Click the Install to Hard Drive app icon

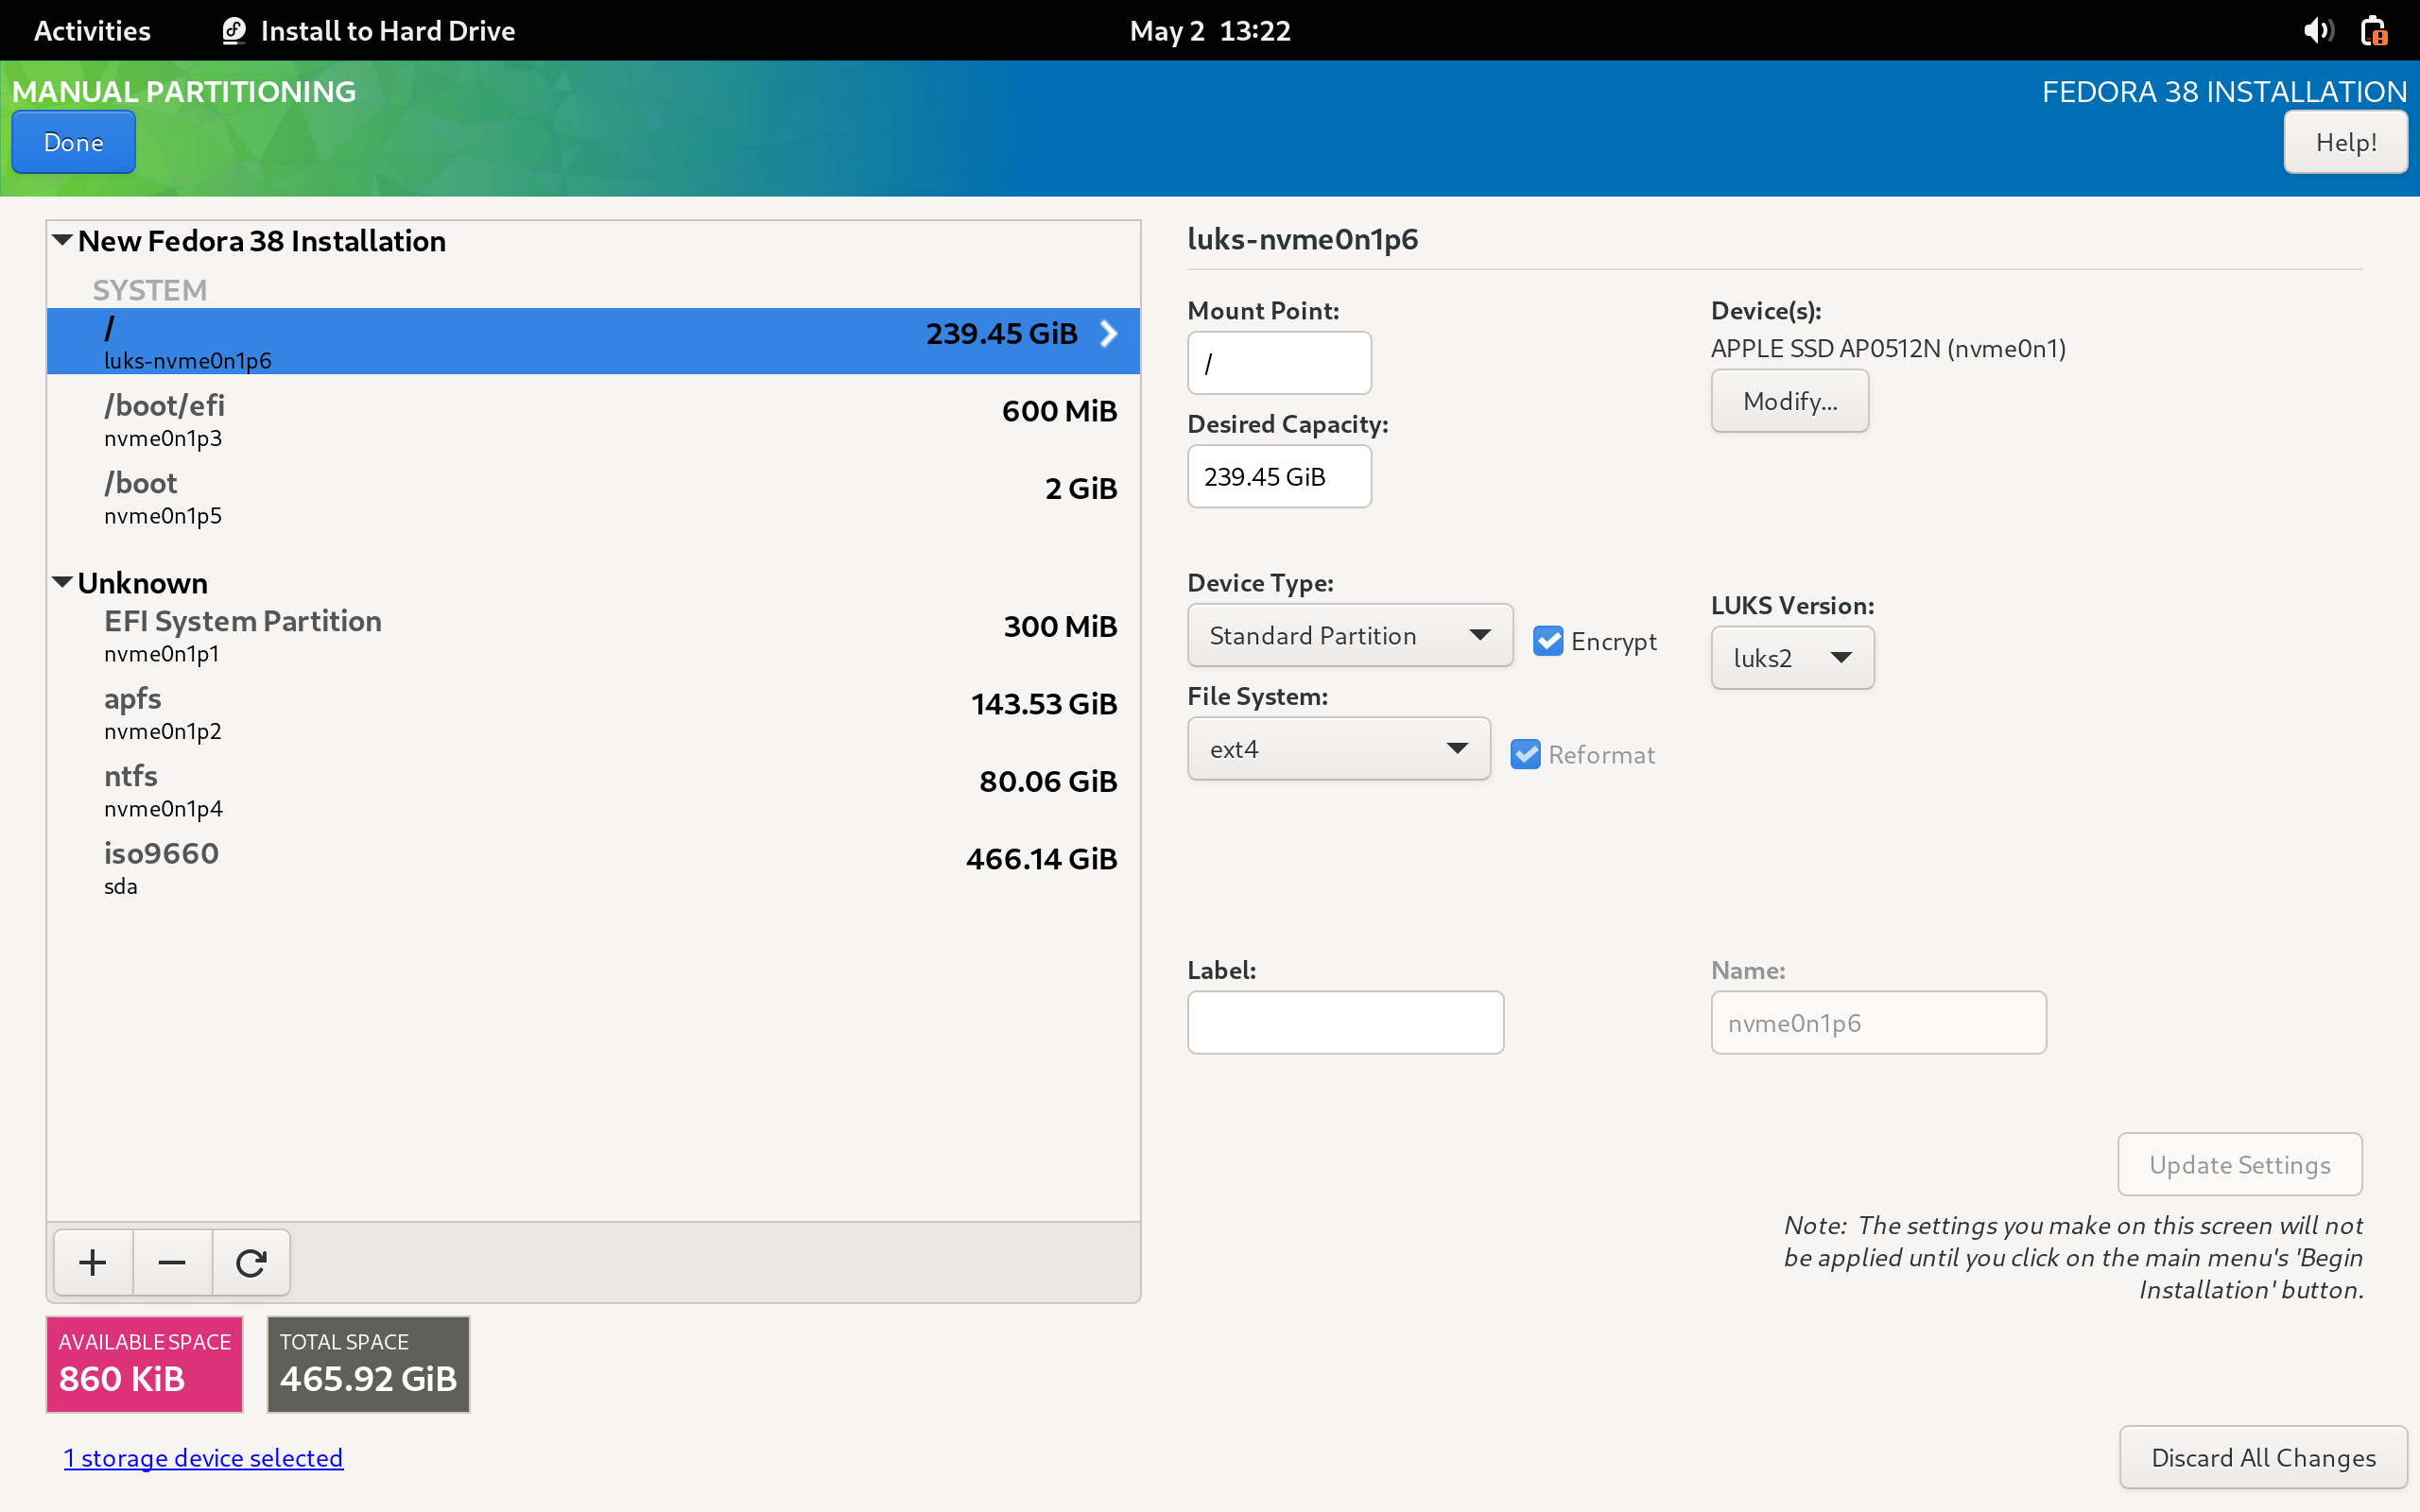pyautogui.click(x=234, y=30)
